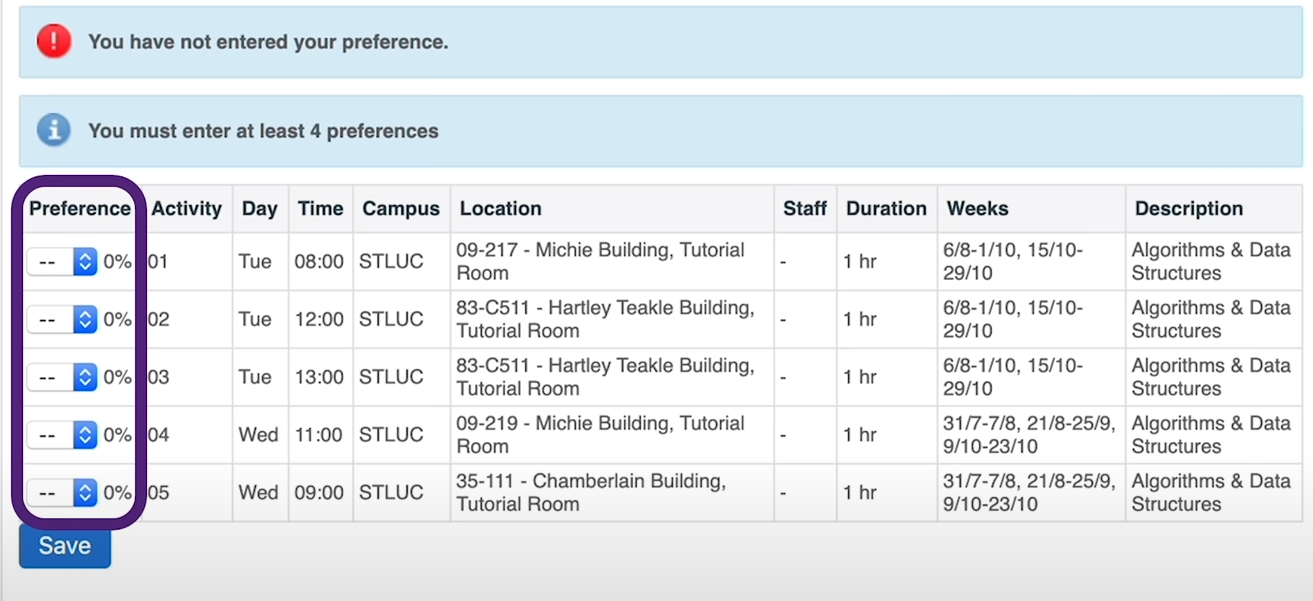
Task: Click the Campus column header
Action: [x=401, y=209]
